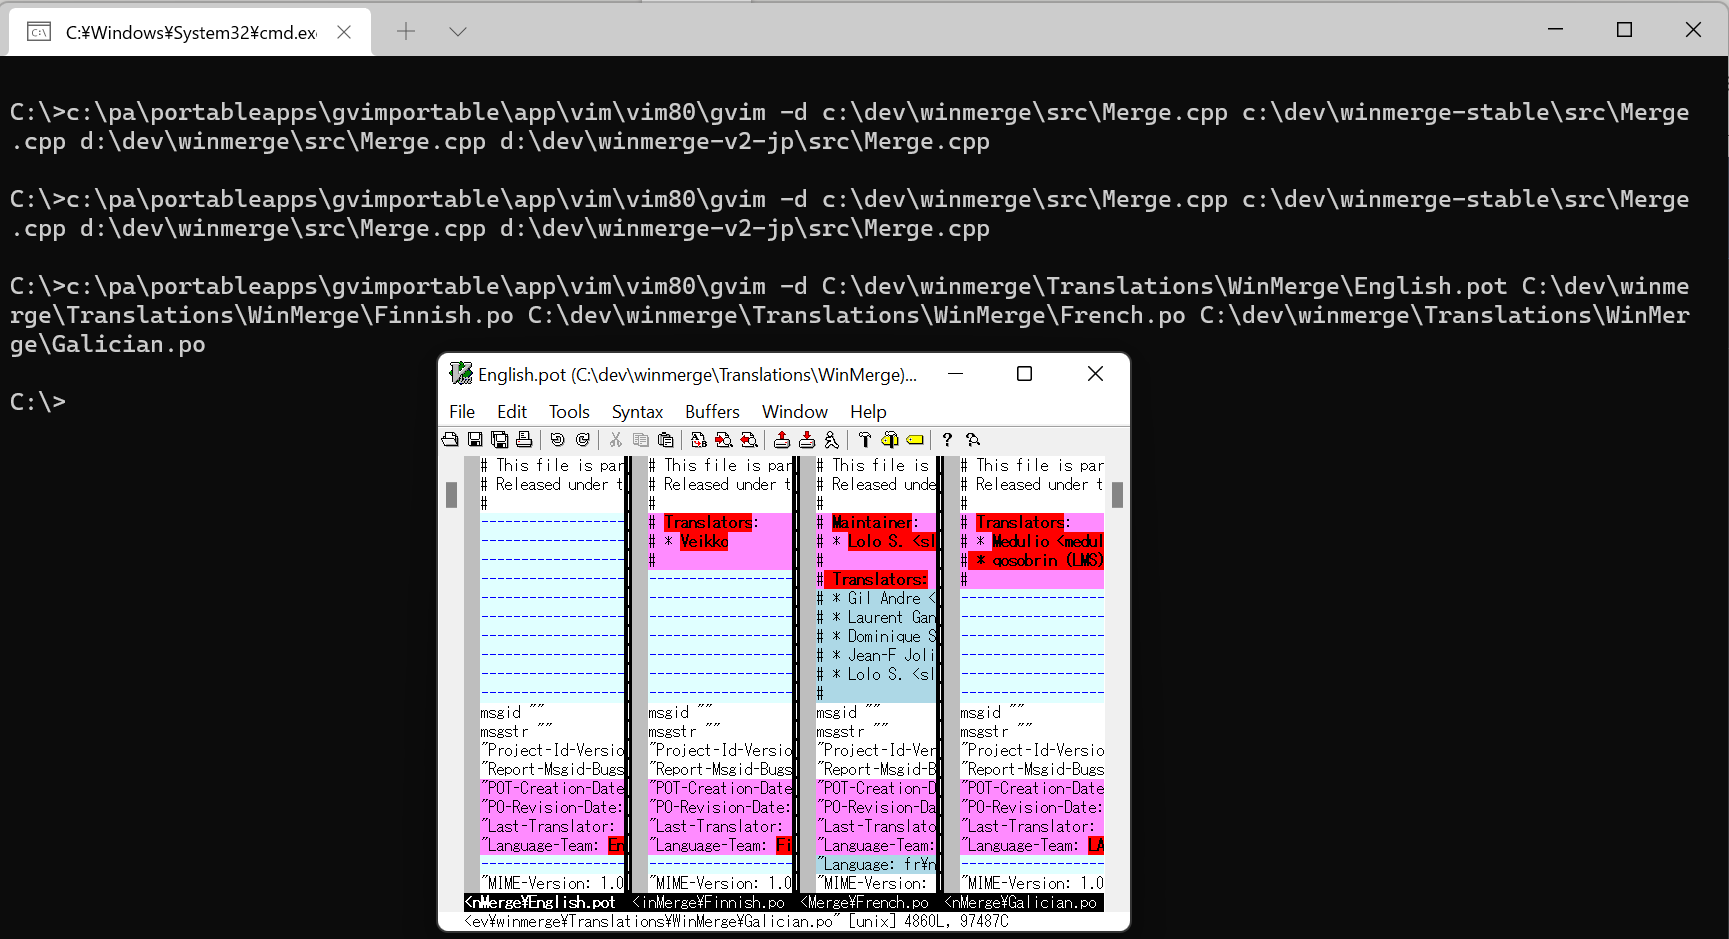1729x939 pixels.
Task: Click 'MIME-Version: 1.0' in Galician.po pane
Action: (1032, 883)
